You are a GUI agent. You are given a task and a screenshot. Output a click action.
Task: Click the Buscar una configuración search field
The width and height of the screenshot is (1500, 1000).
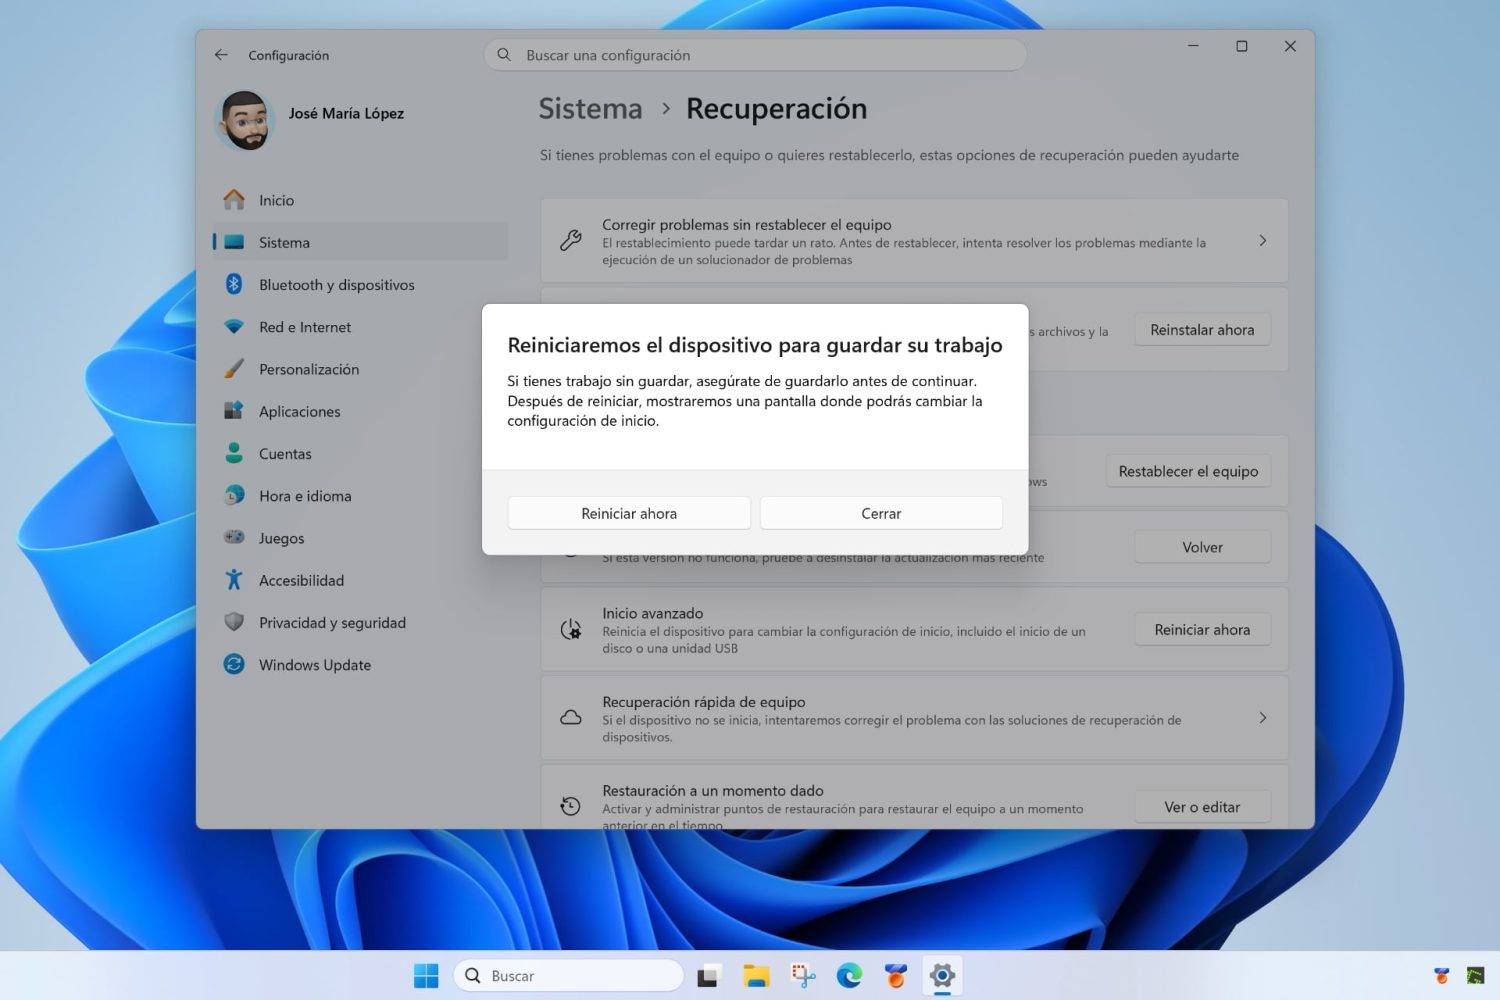tap(755, 55)
